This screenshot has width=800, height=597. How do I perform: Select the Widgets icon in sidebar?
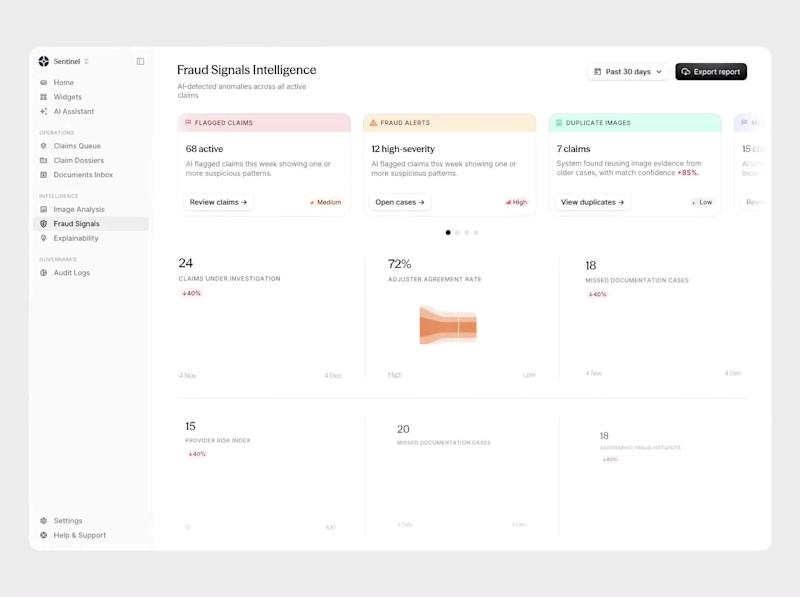tap(68, 96)
